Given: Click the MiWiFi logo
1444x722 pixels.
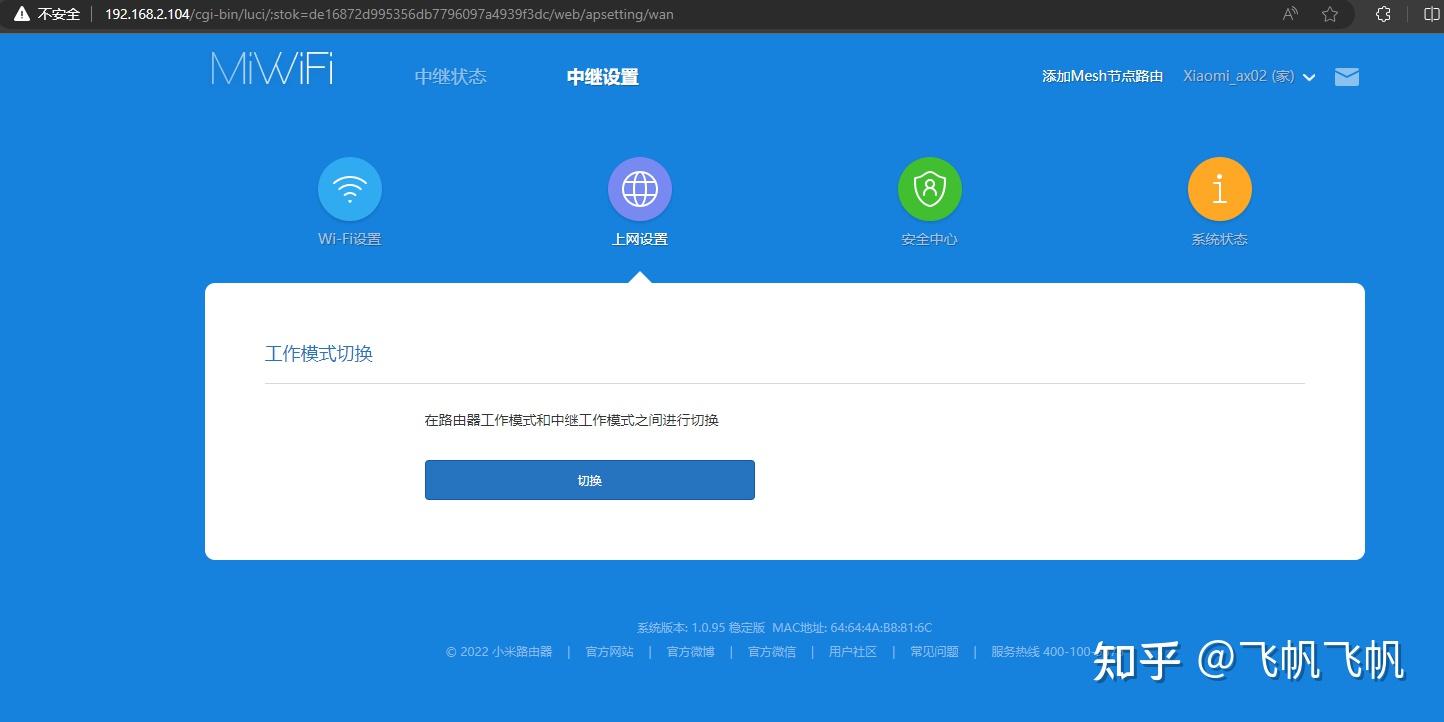Looking at the screenshot, I should (x=270, y=68).
